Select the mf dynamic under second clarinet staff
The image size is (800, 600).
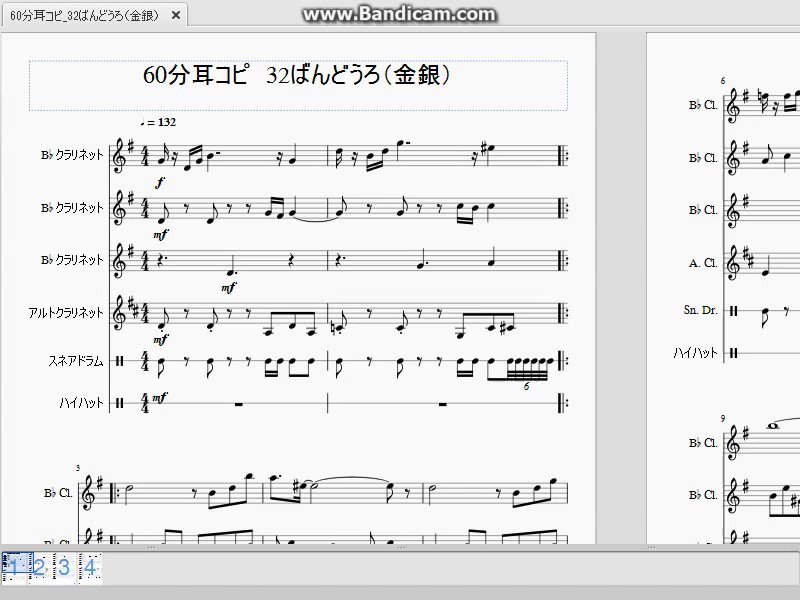tap(161, 235)
